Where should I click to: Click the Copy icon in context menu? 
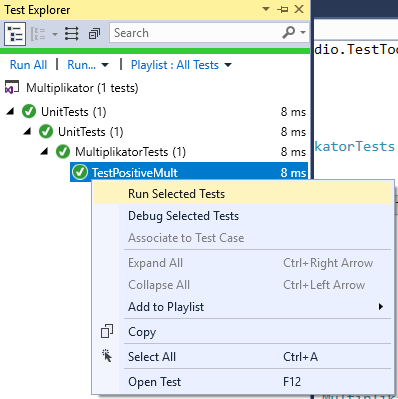(x=107, y=331)
